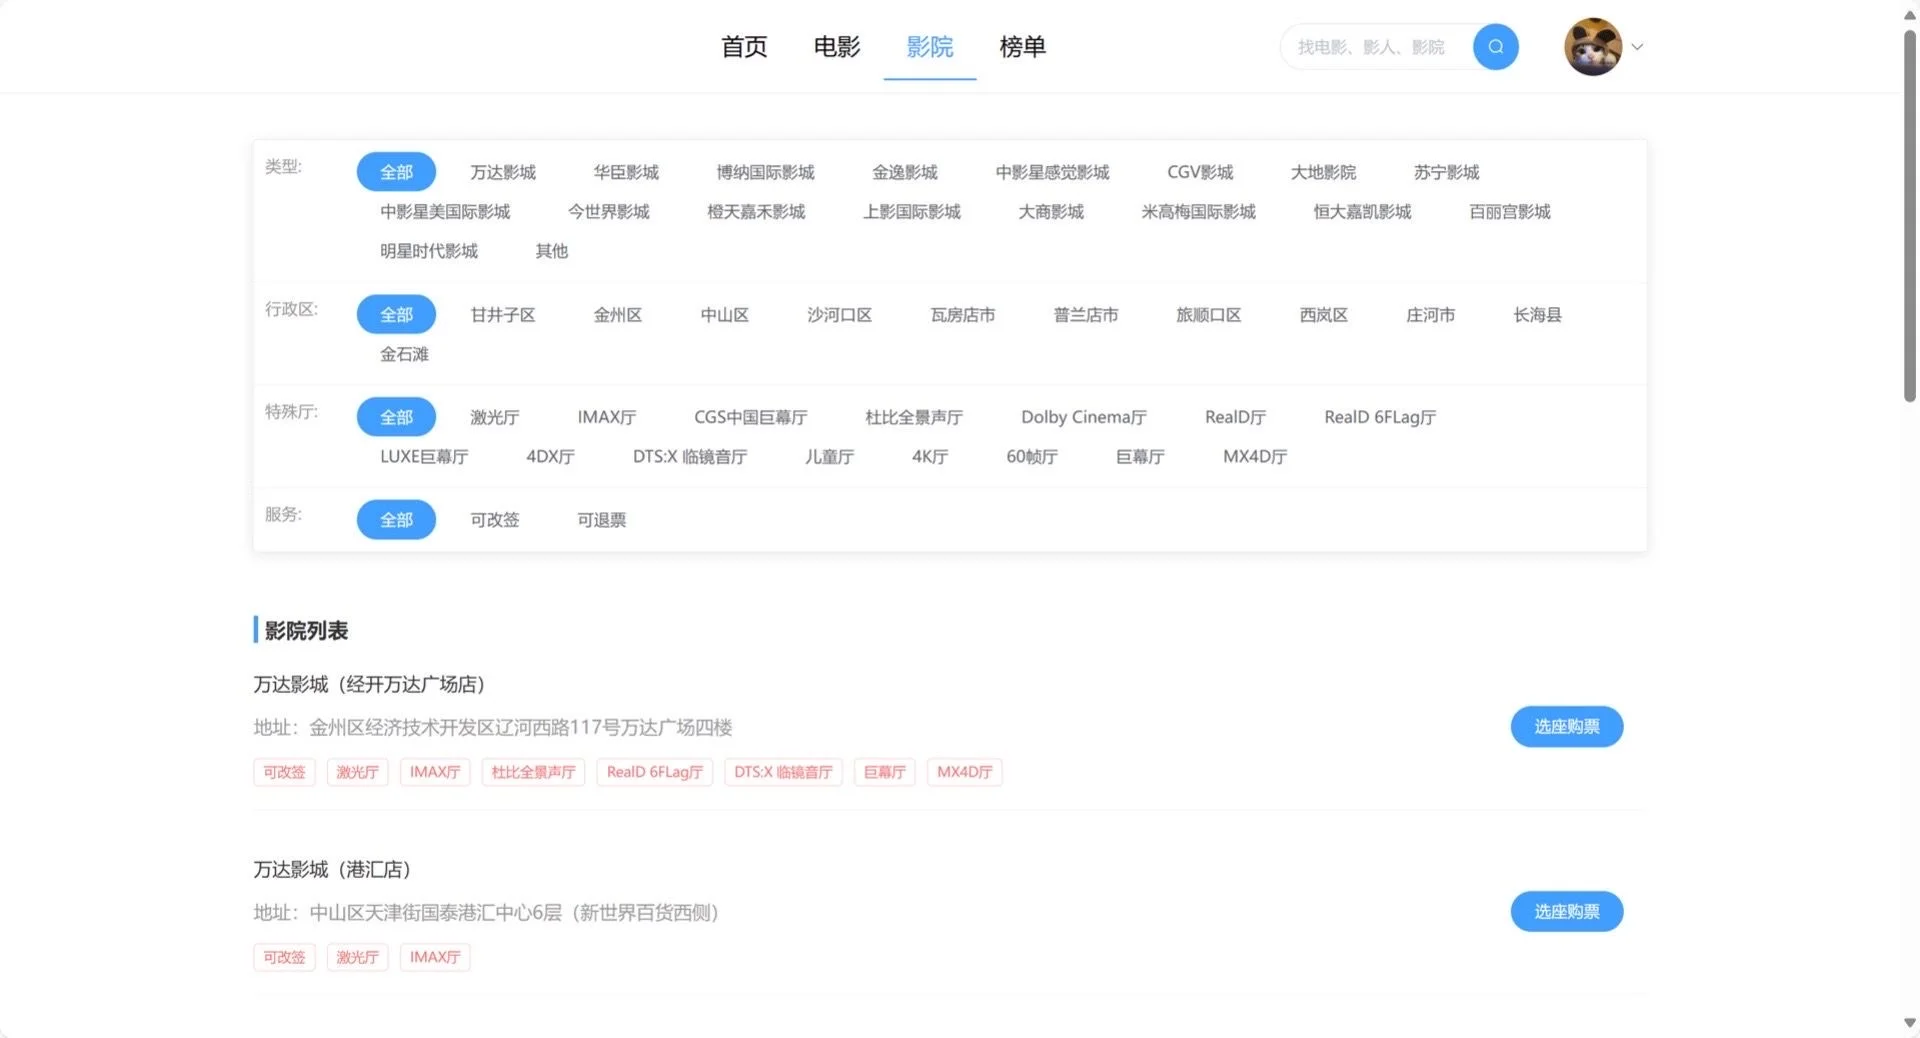Image resolution: width=1920 pixels, height=1038 pixels.
Task: Switch to the 首页 tab
Action: tap(743, 47)
